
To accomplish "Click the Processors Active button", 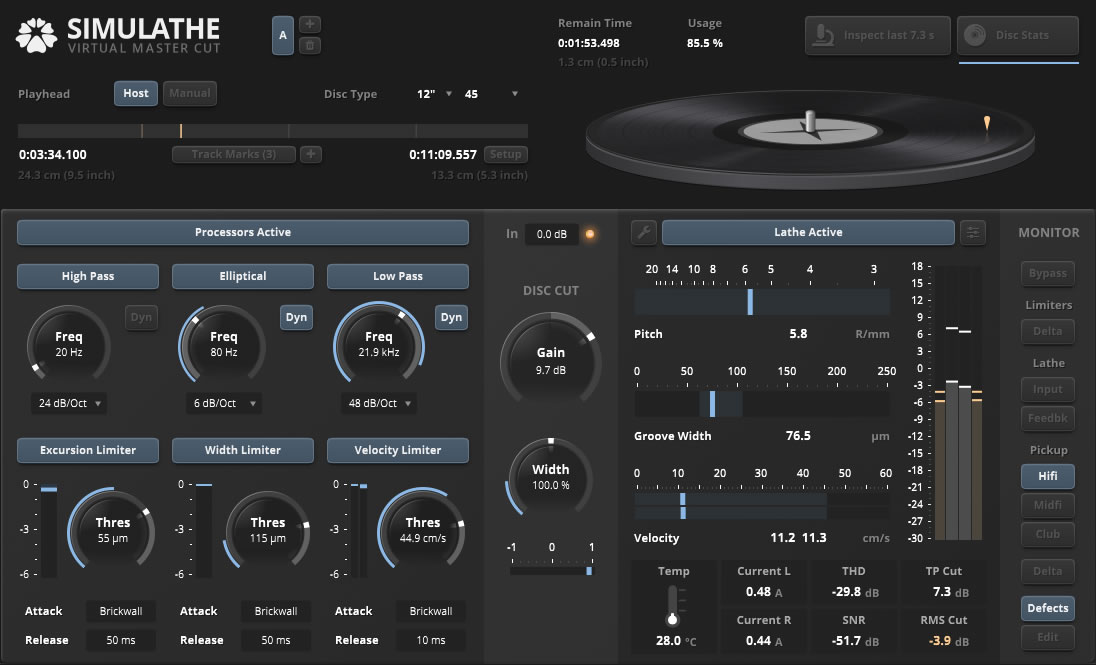I will point(243,233).
